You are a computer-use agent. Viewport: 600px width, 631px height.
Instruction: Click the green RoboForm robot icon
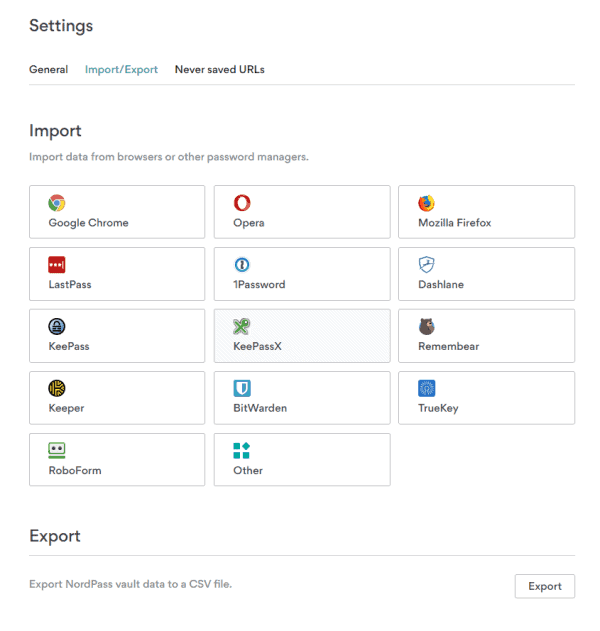click(x=57, y=450)
